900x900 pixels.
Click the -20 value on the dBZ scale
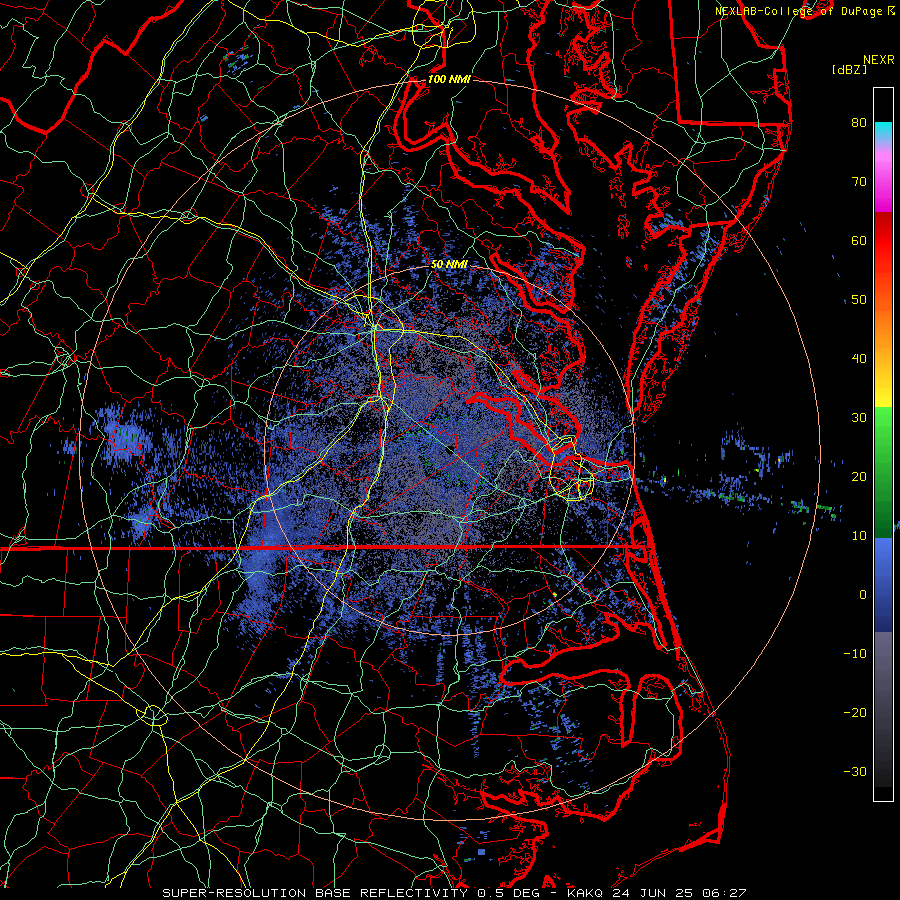pyautogui.click(x=855, y=712)
